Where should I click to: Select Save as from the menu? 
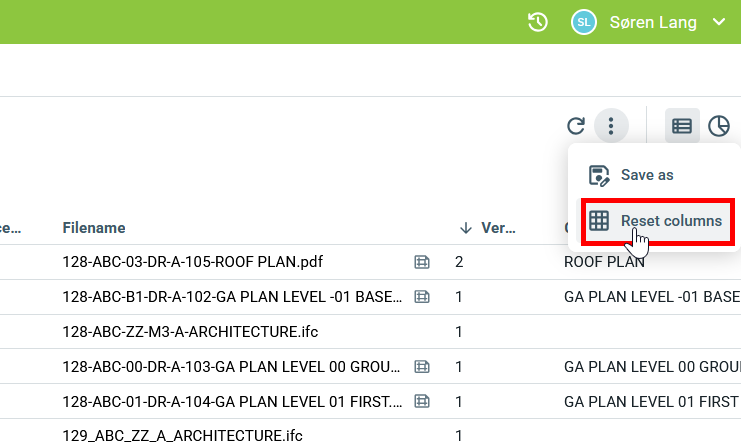pos(646,175)
